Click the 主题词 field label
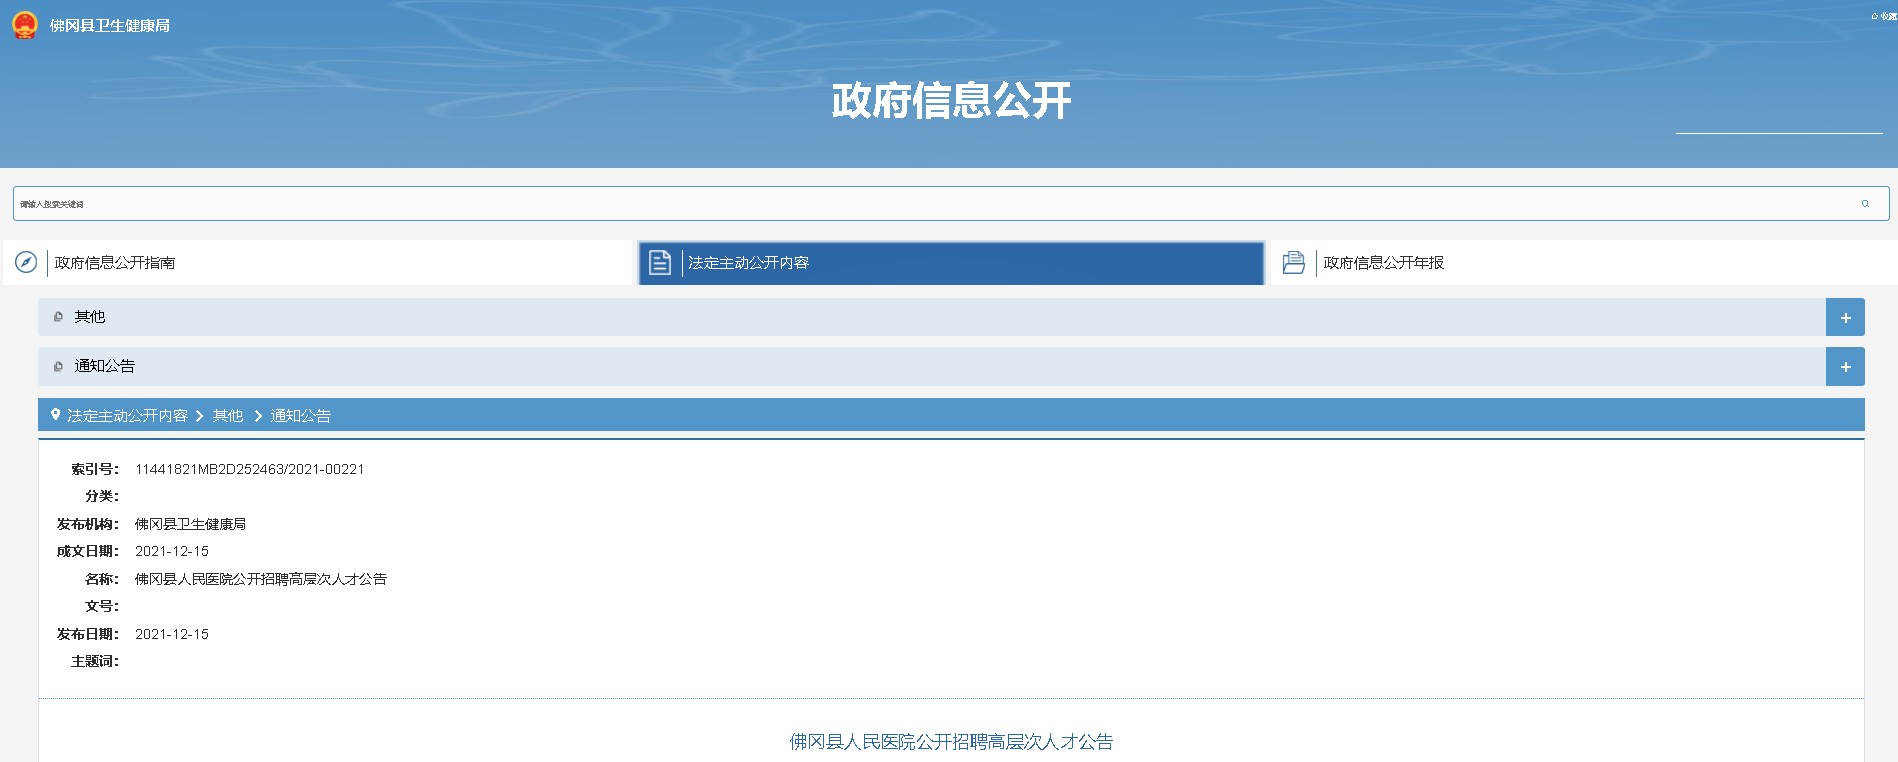1898x762 pixels. [x=95, y=661]
